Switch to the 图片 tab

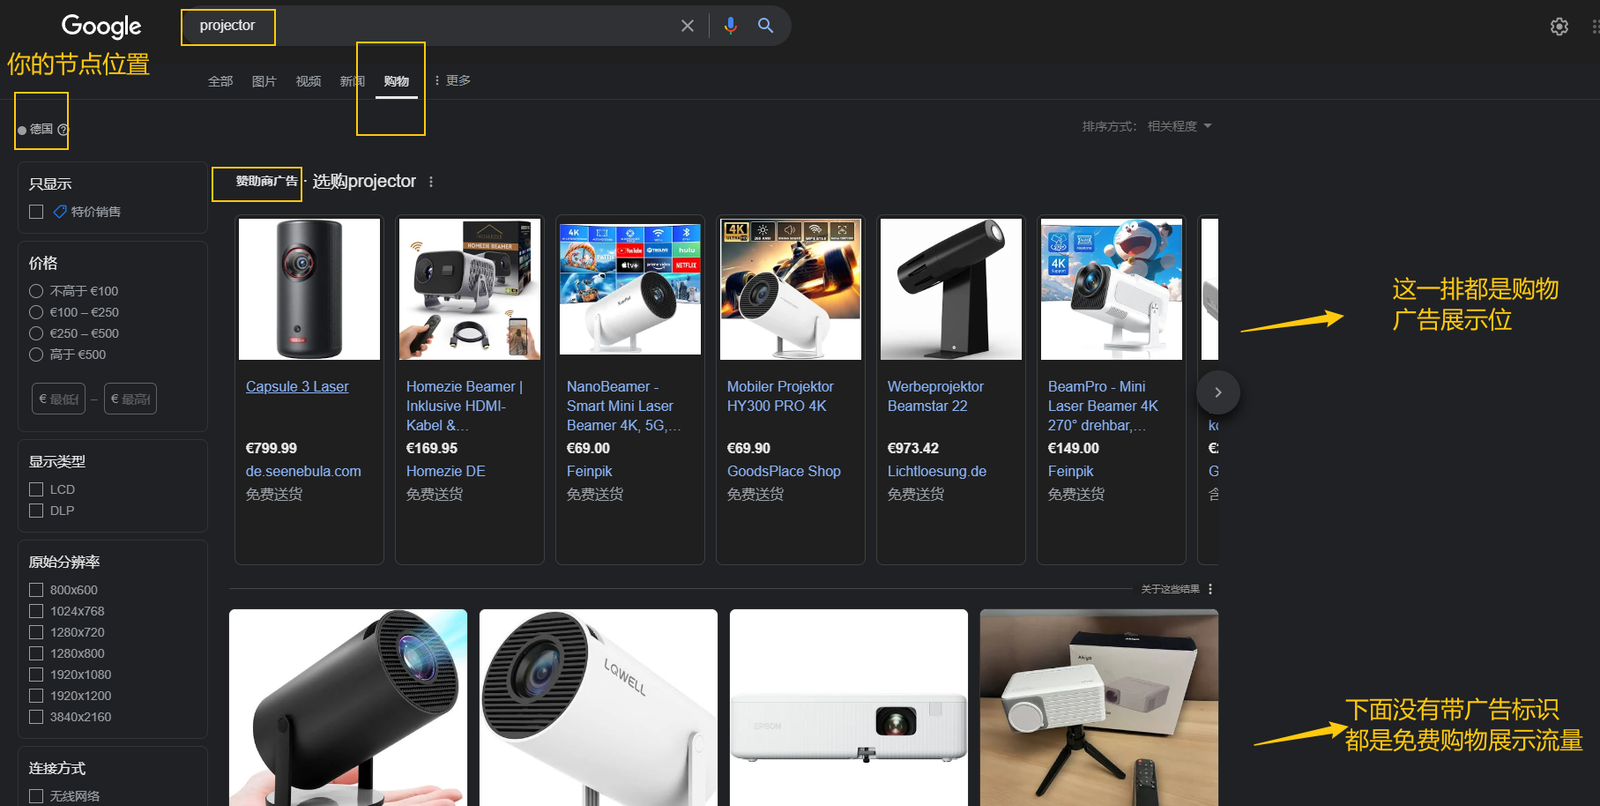click(x=264, y=81)
